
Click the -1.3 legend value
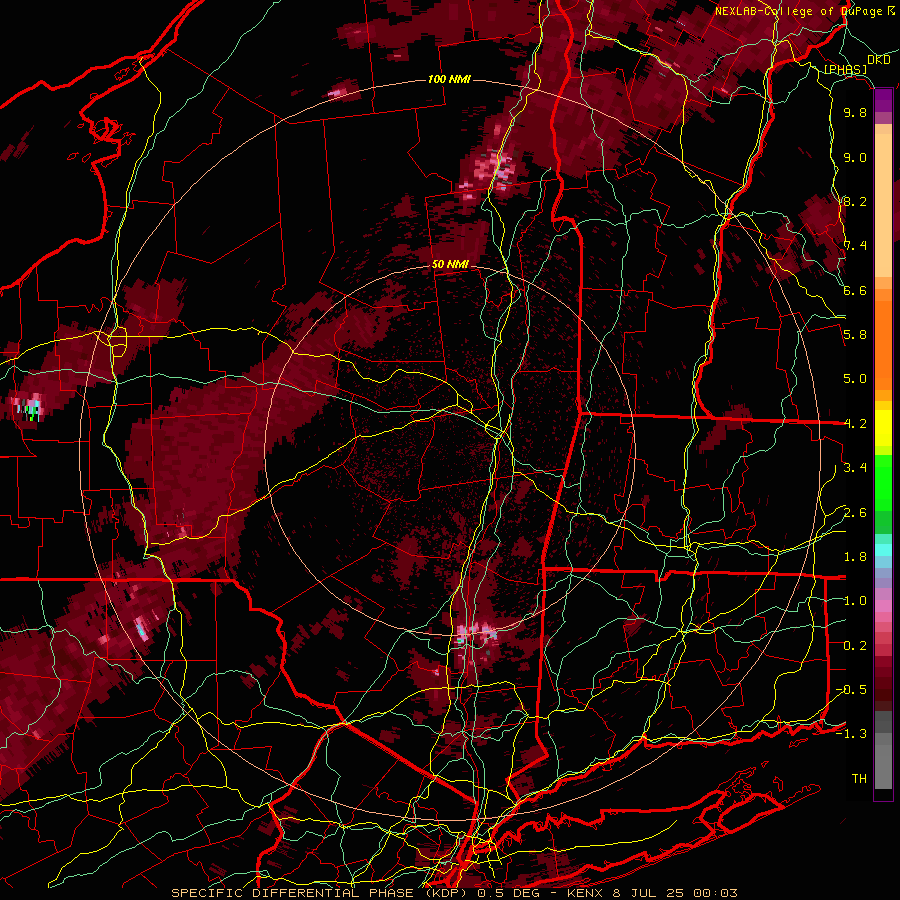tap(851, 735)
